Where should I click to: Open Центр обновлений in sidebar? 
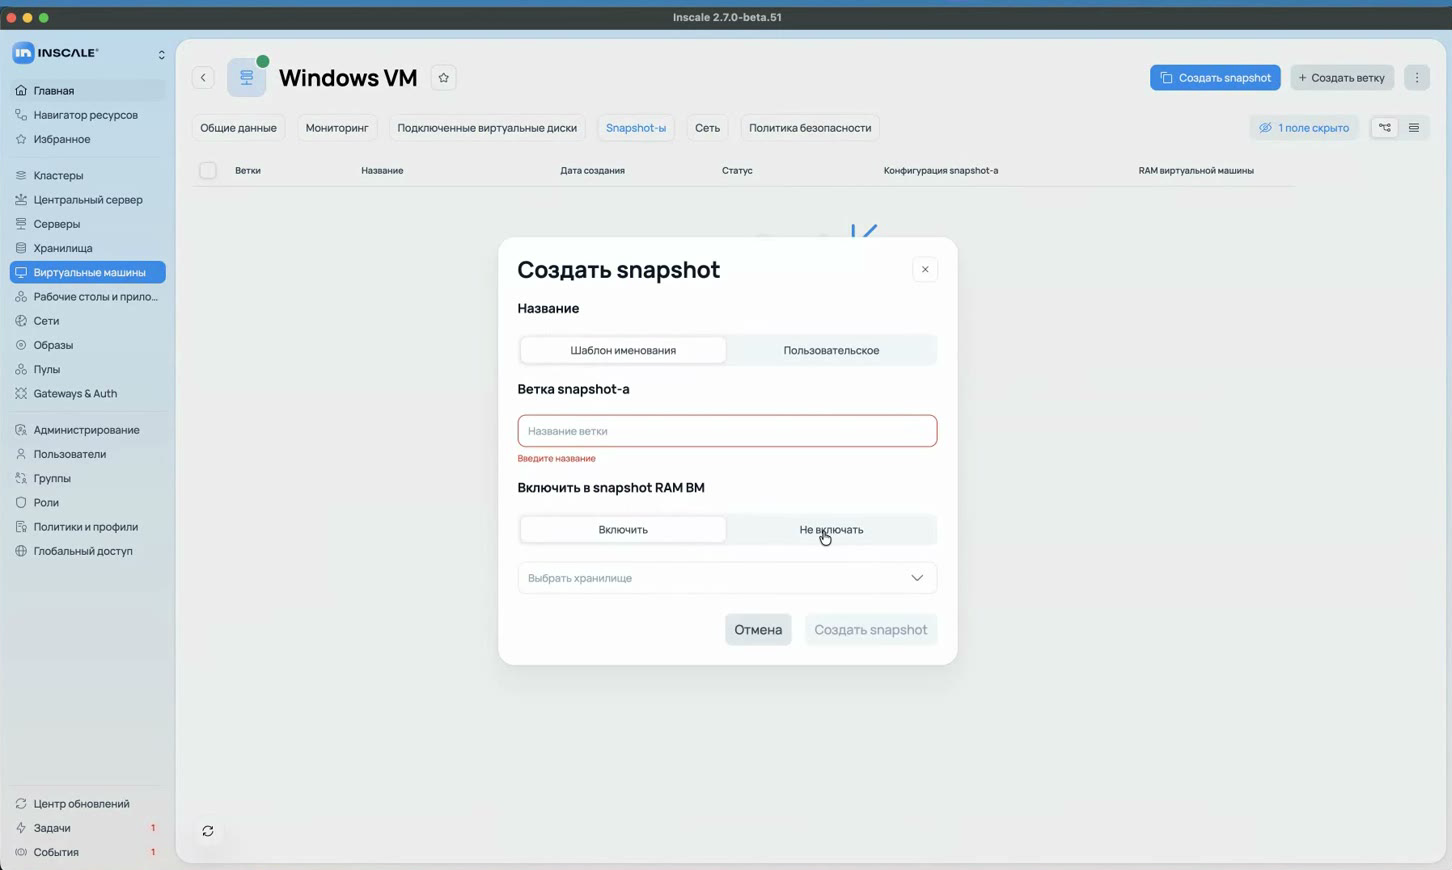(x=88, y=804)
